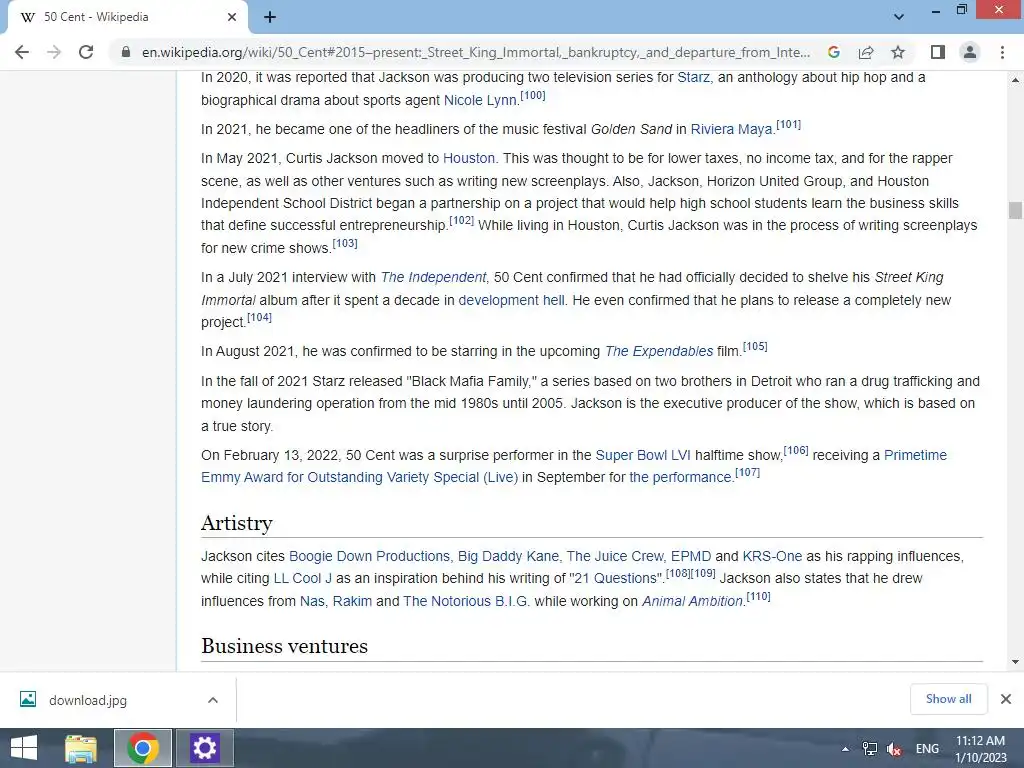Open the settings gear taskbar app

point(204,748)
